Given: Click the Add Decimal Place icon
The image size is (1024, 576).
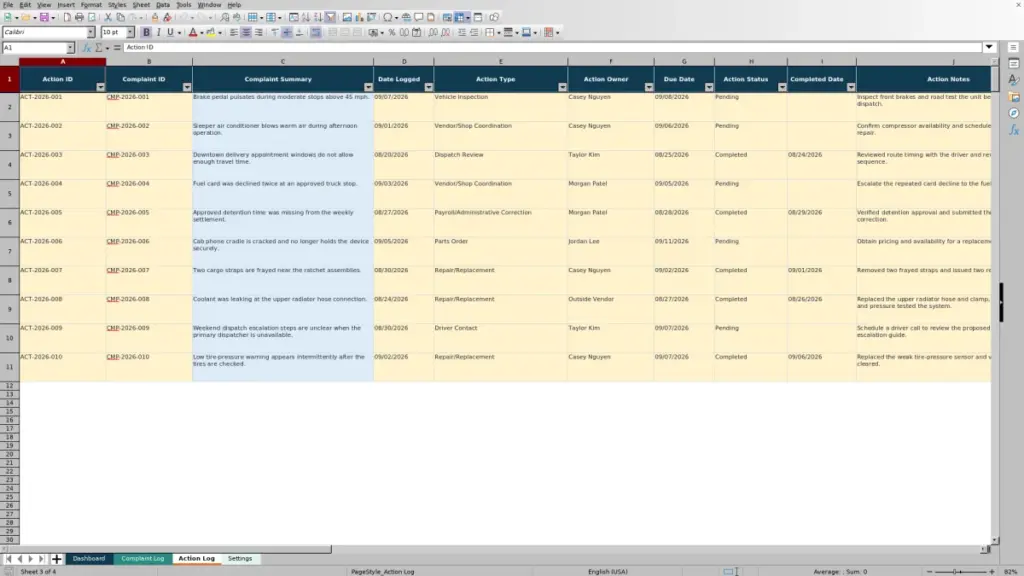Looking at the screenshot, I should click(x=432, y=32).
